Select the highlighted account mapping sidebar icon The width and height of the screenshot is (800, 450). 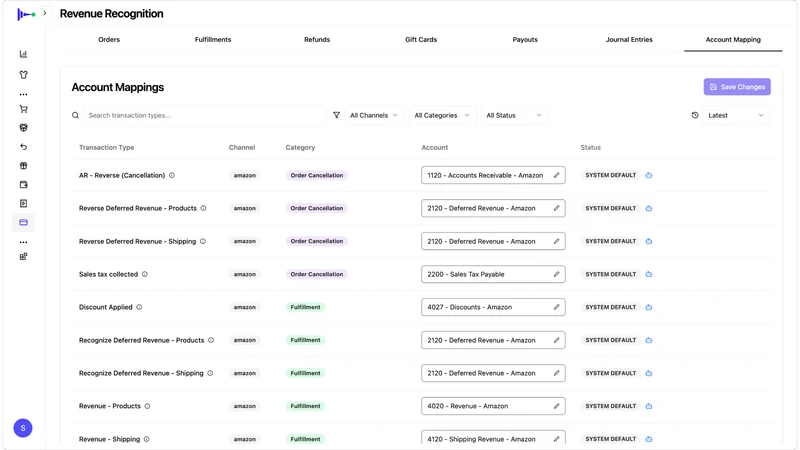pyautogui.click(x=23, y=222)
